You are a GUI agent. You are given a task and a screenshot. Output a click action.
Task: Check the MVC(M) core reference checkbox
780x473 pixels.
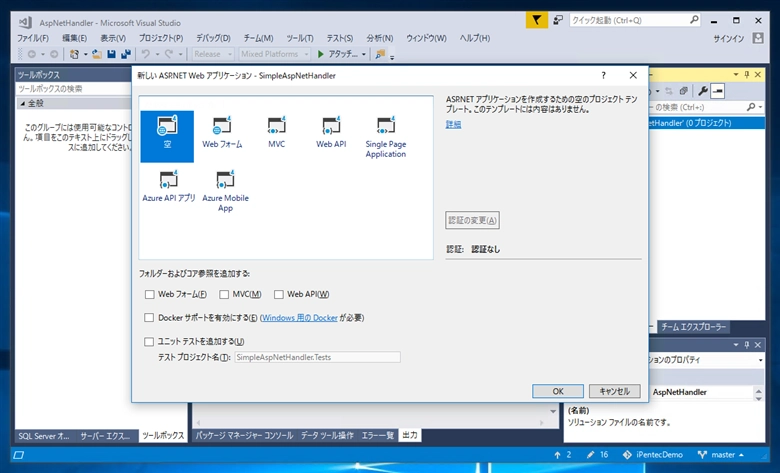pos(224,294)
